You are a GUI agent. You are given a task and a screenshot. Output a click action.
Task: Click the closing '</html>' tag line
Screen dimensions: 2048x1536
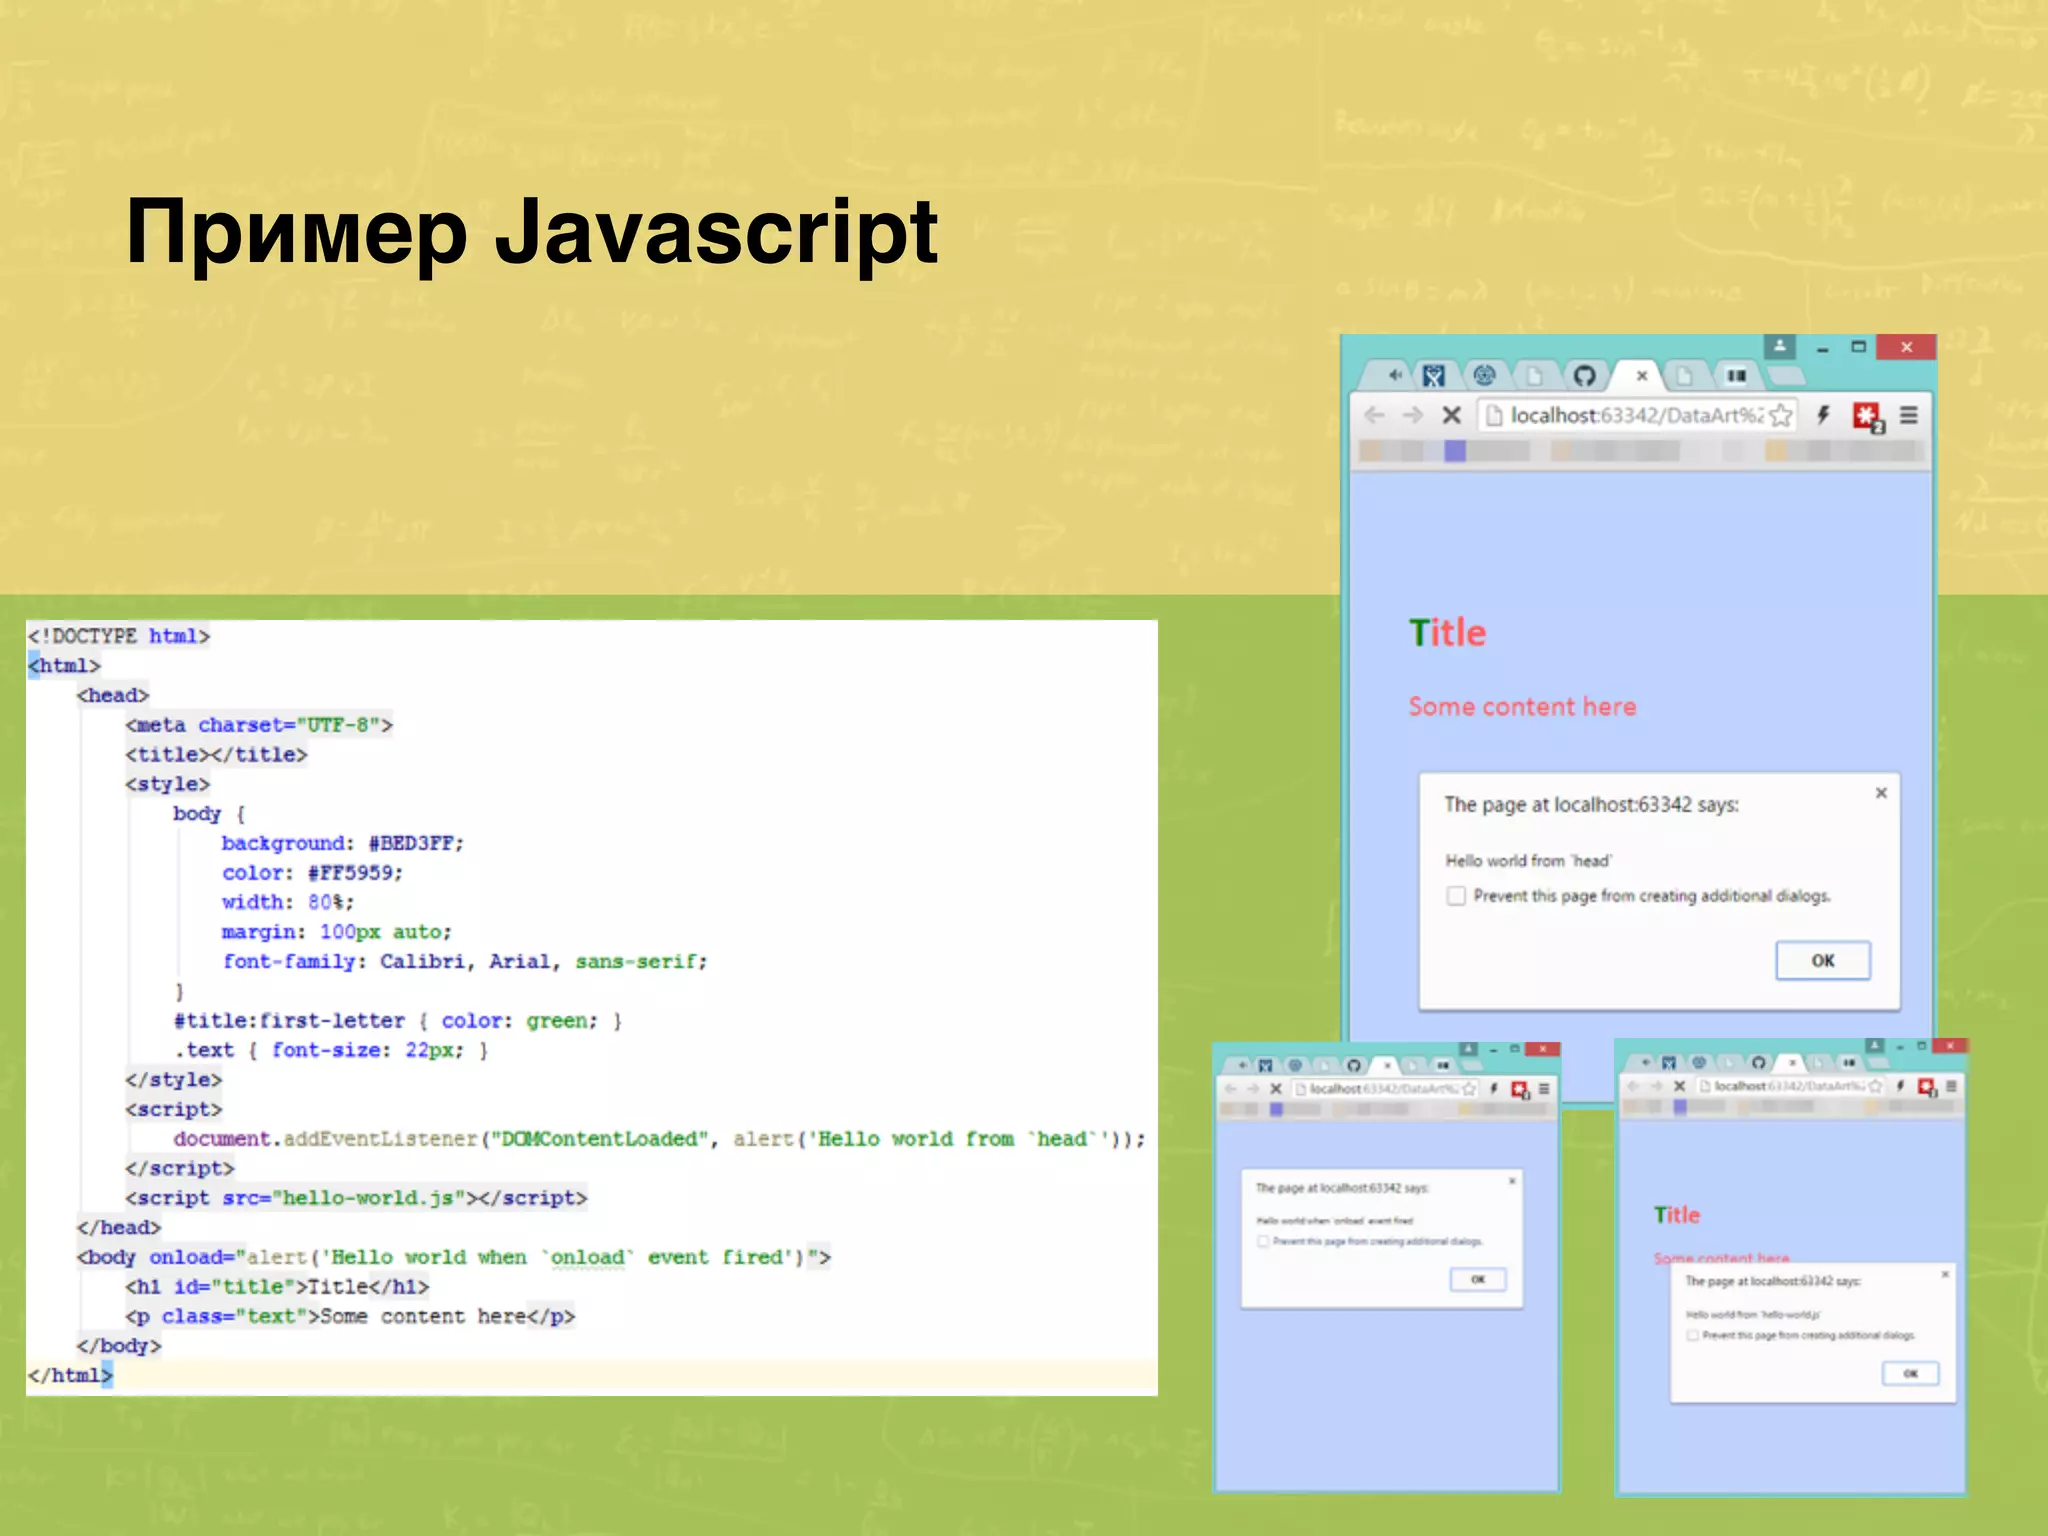point(70,1376)
